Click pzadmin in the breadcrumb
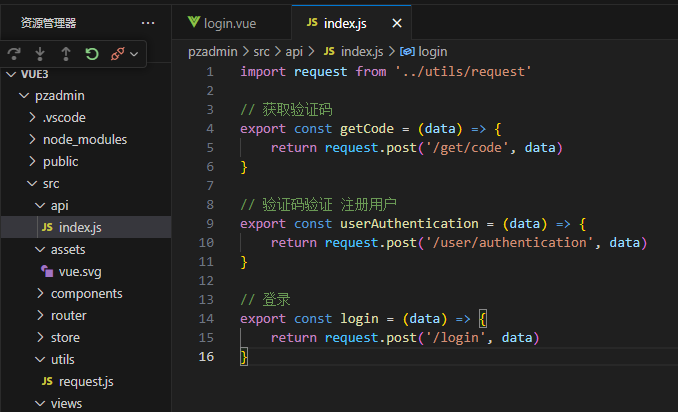This screenshot has height=412, width=678. [x=213, y=52]
